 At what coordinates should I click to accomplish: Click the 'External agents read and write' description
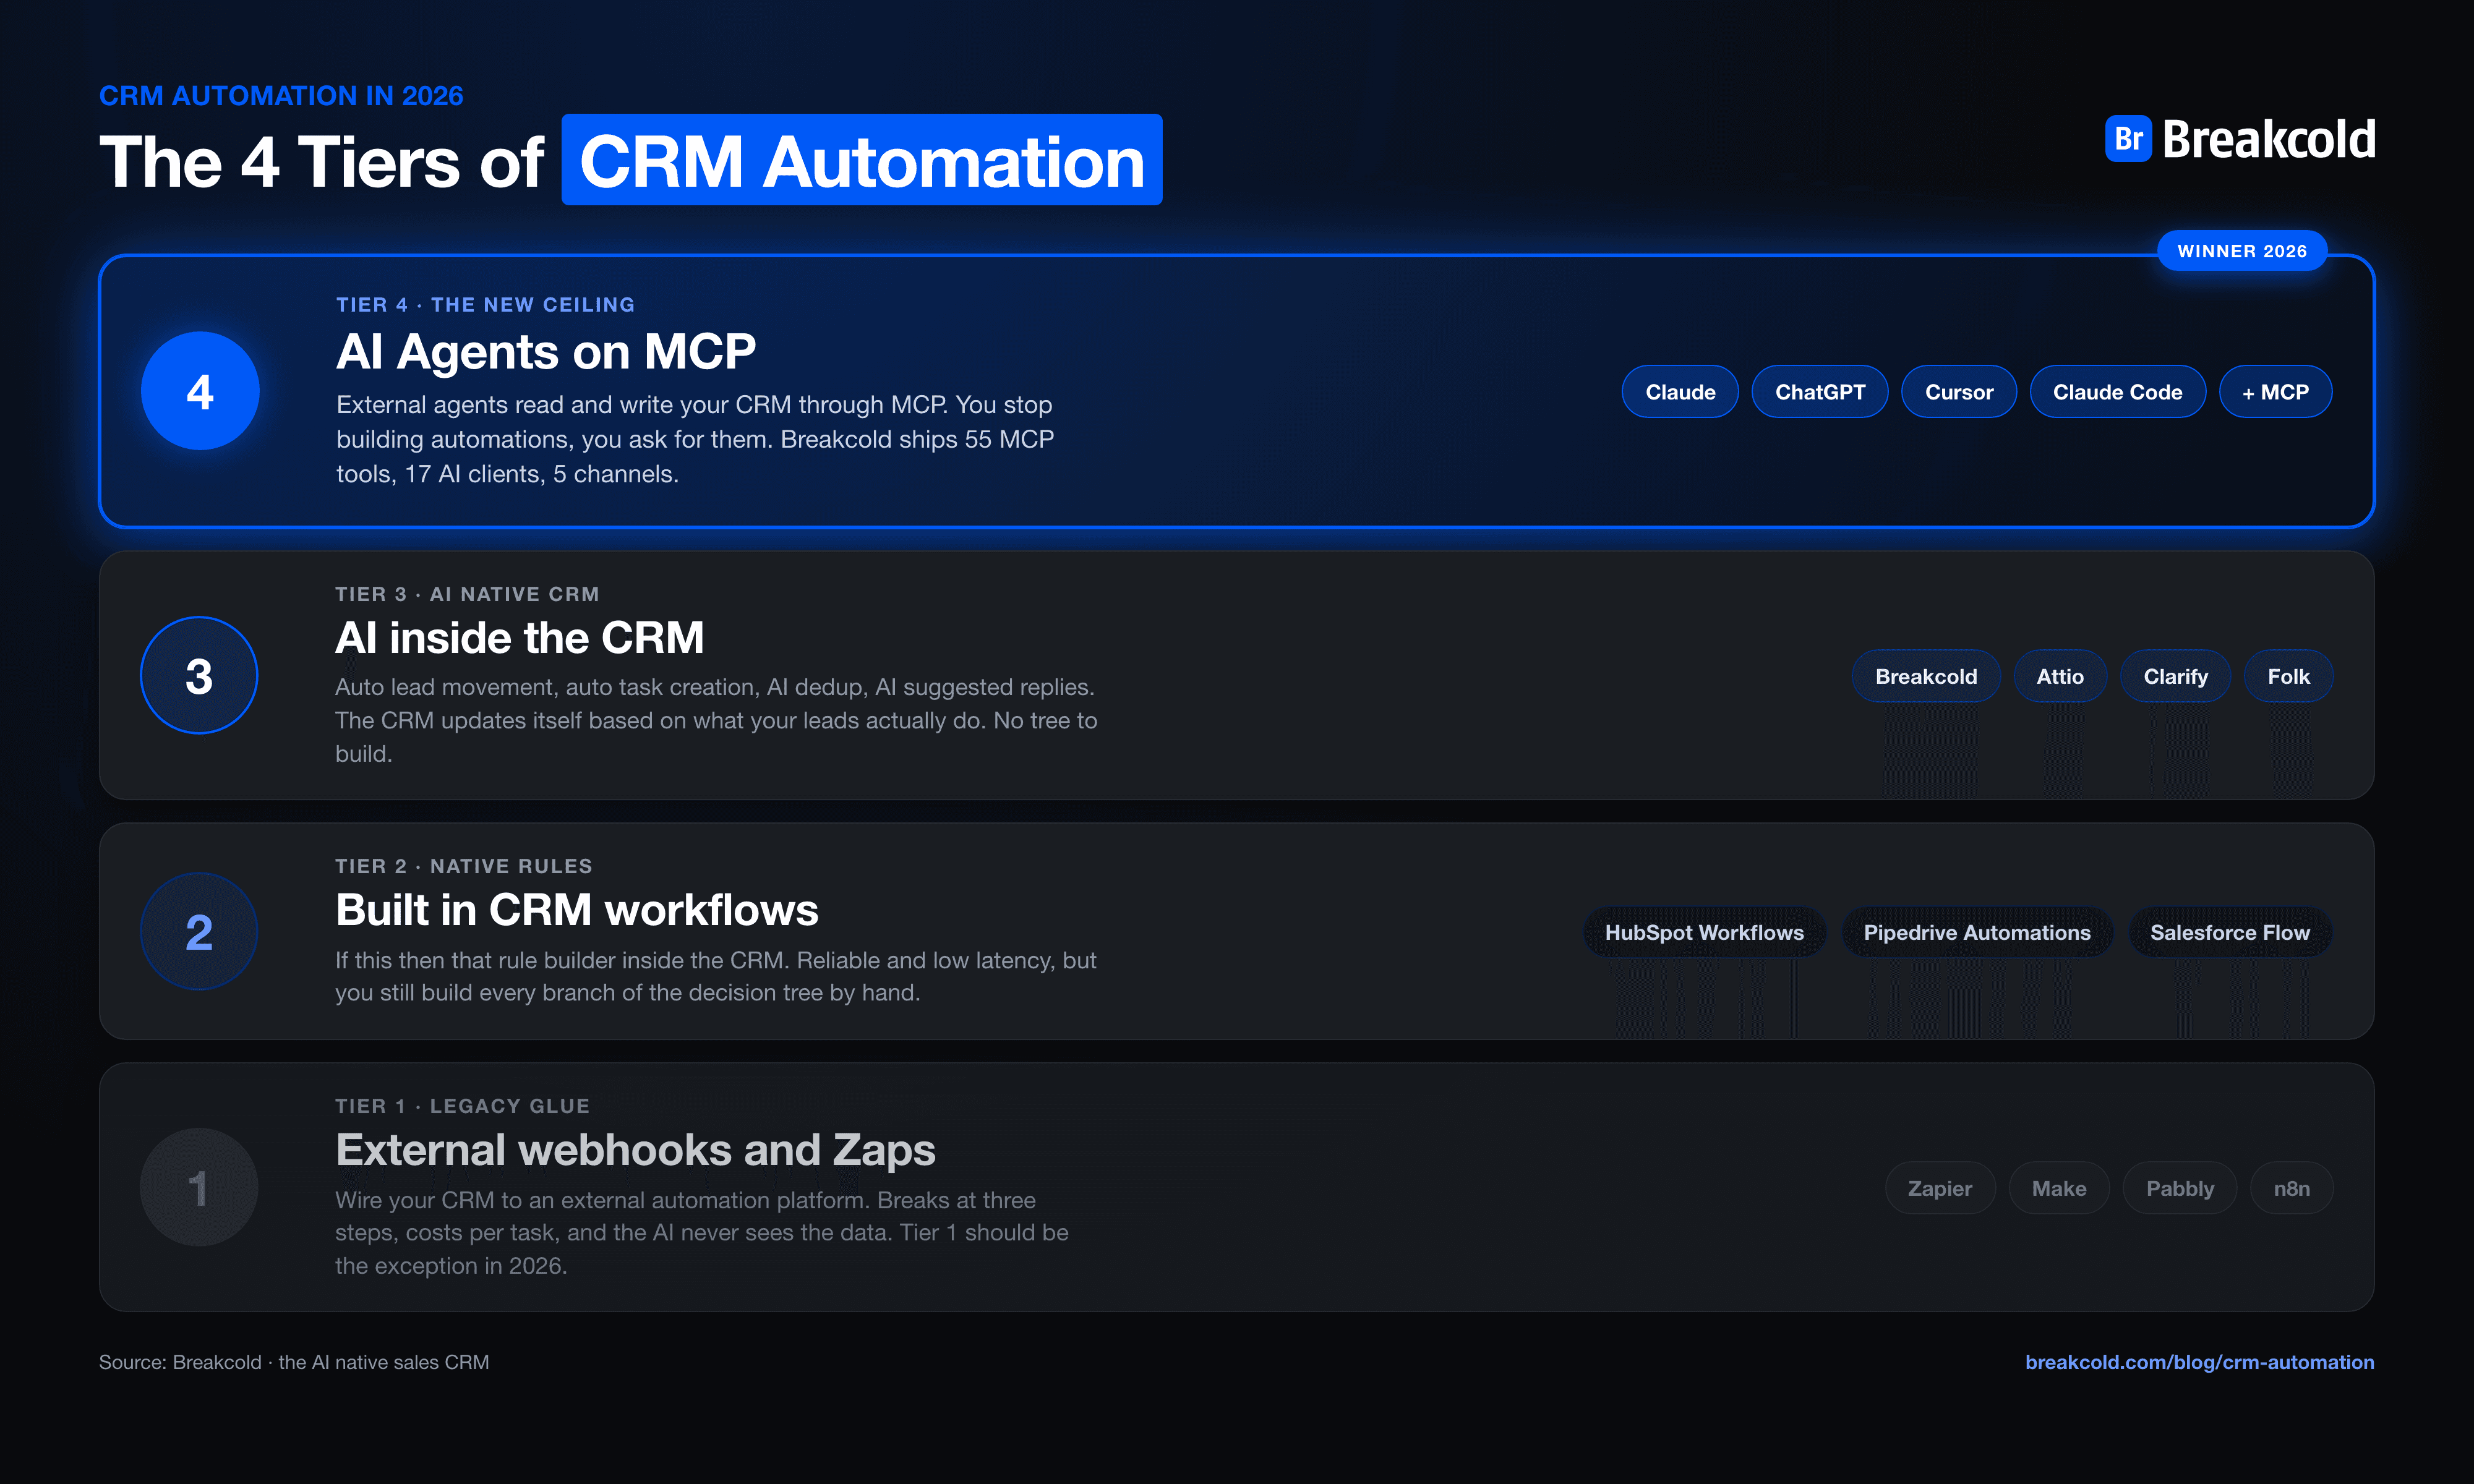tap(695, 439)
